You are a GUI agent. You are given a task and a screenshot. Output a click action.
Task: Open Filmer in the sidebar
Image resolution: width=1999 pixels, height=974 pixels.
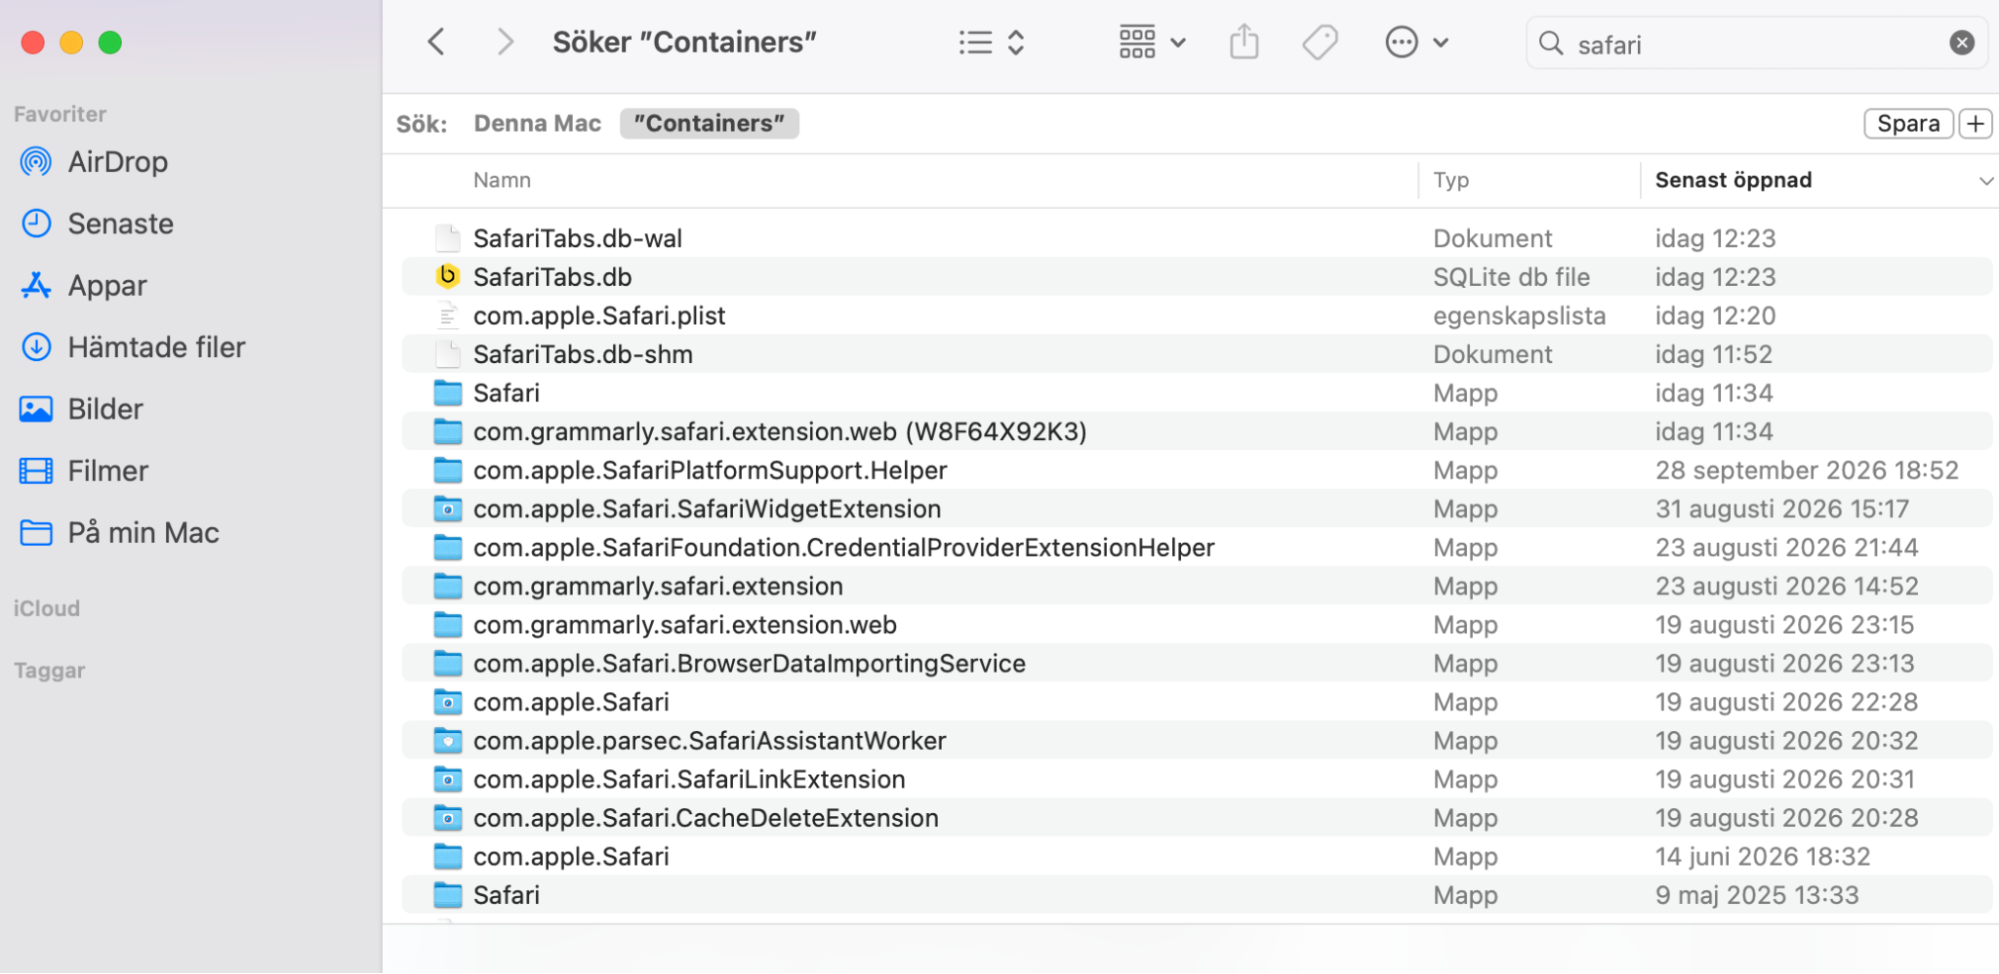point(108,471)
